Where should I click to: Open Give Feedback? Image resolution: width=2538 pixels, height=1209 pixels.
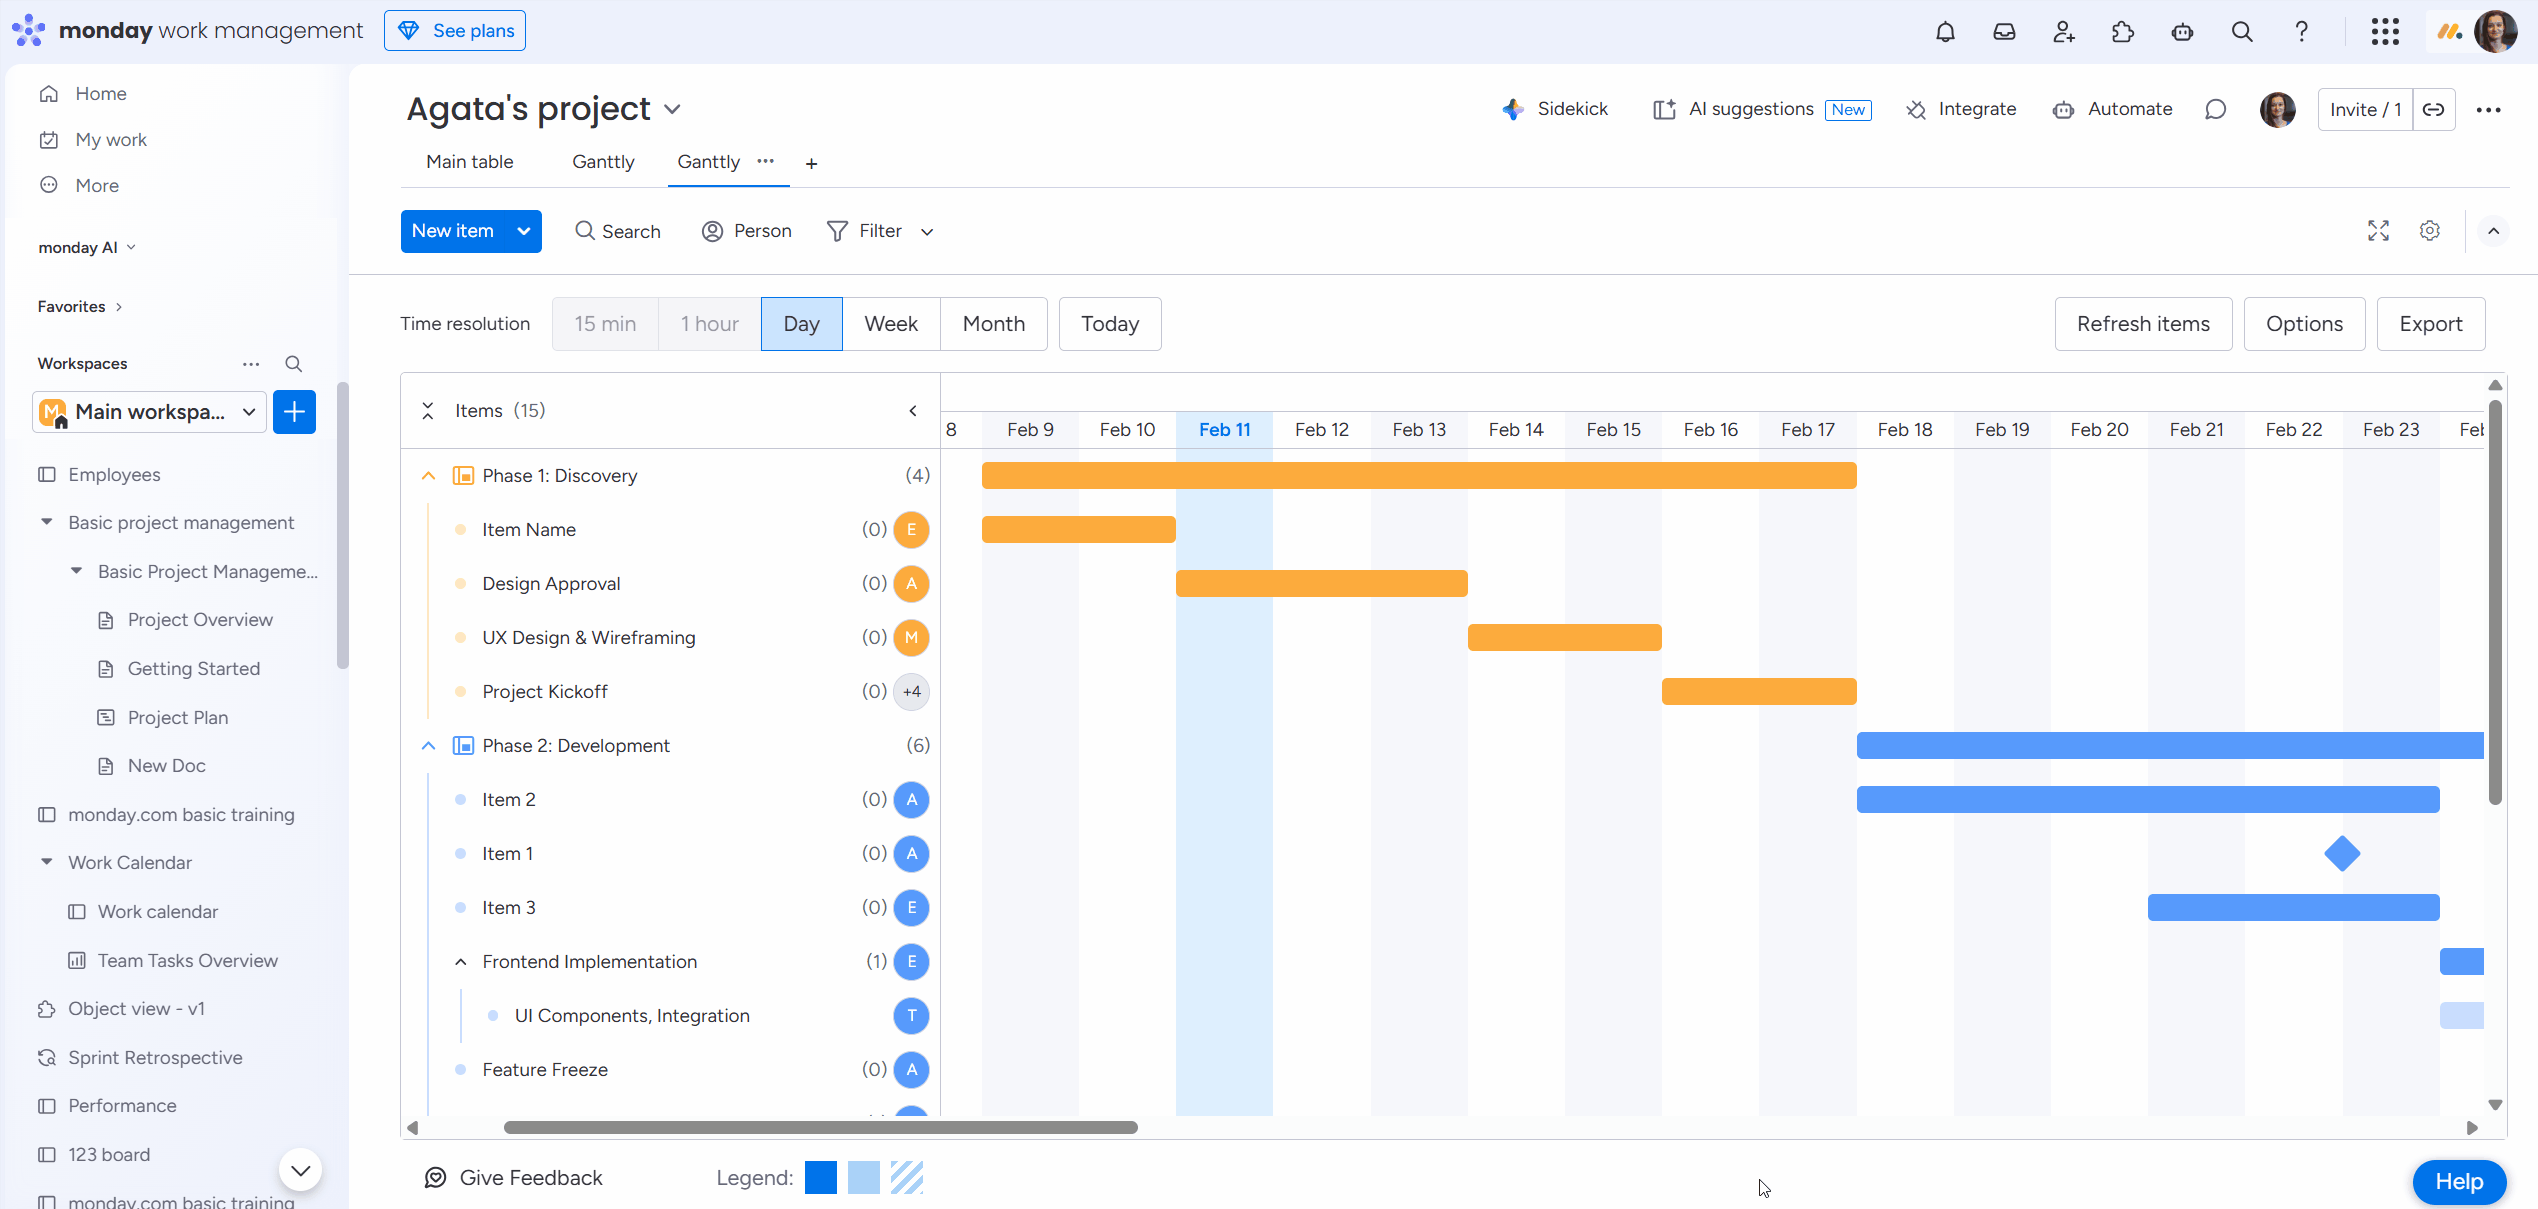click(514, 1178)
